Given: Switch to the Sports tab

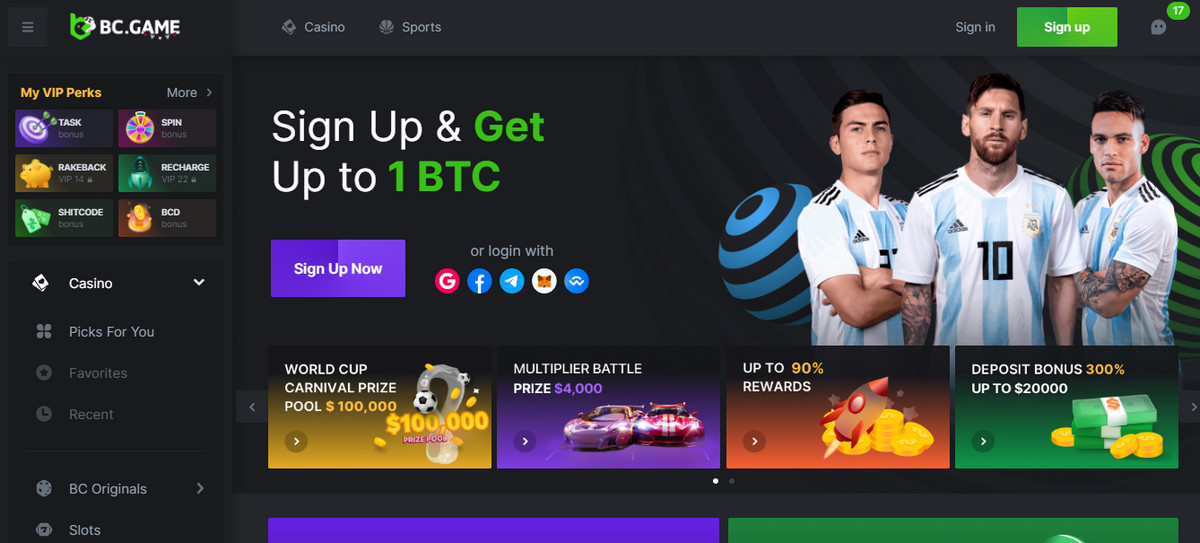Looking at the screenshot, I should pyautogui.click(x=410, y=27).
